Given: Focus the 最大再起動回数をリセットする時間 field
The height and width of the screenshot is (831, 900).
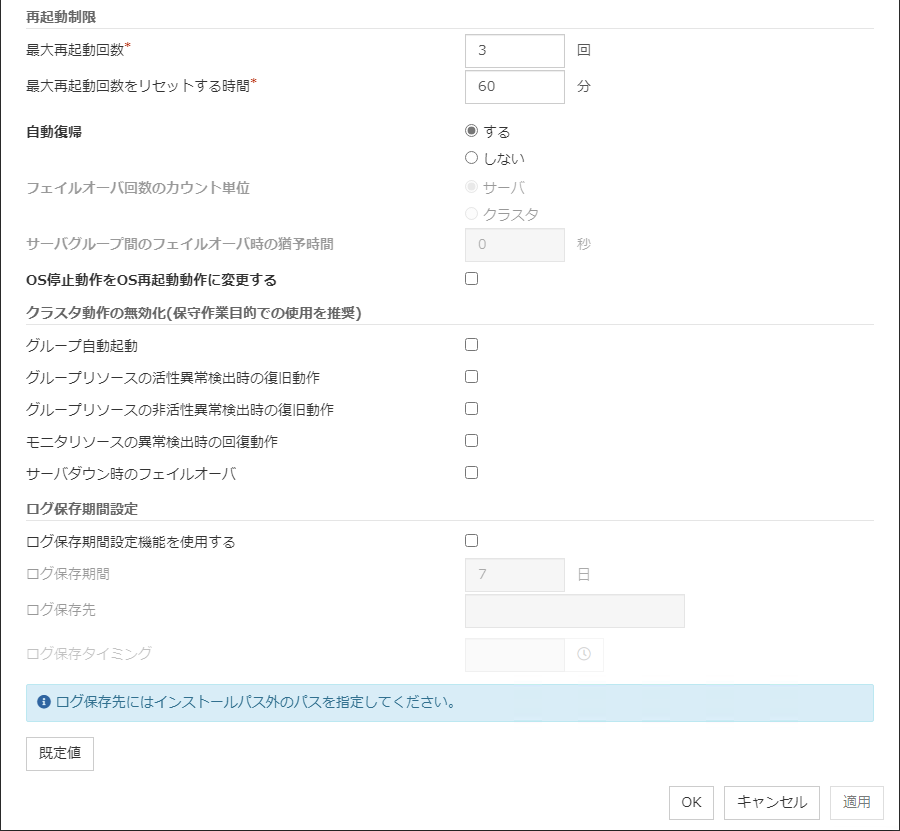Looking at the screenshot, I should 515,86.
